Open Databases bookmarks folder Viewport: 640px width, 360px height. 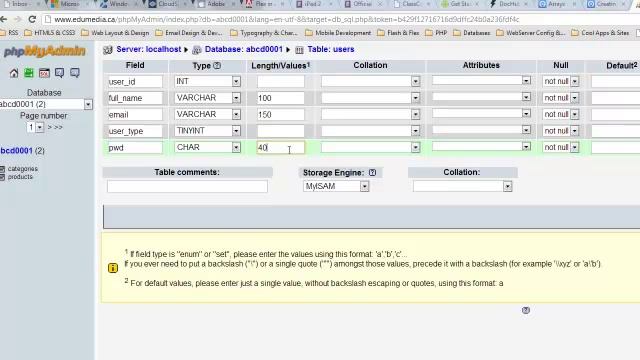tap(471, 33)
